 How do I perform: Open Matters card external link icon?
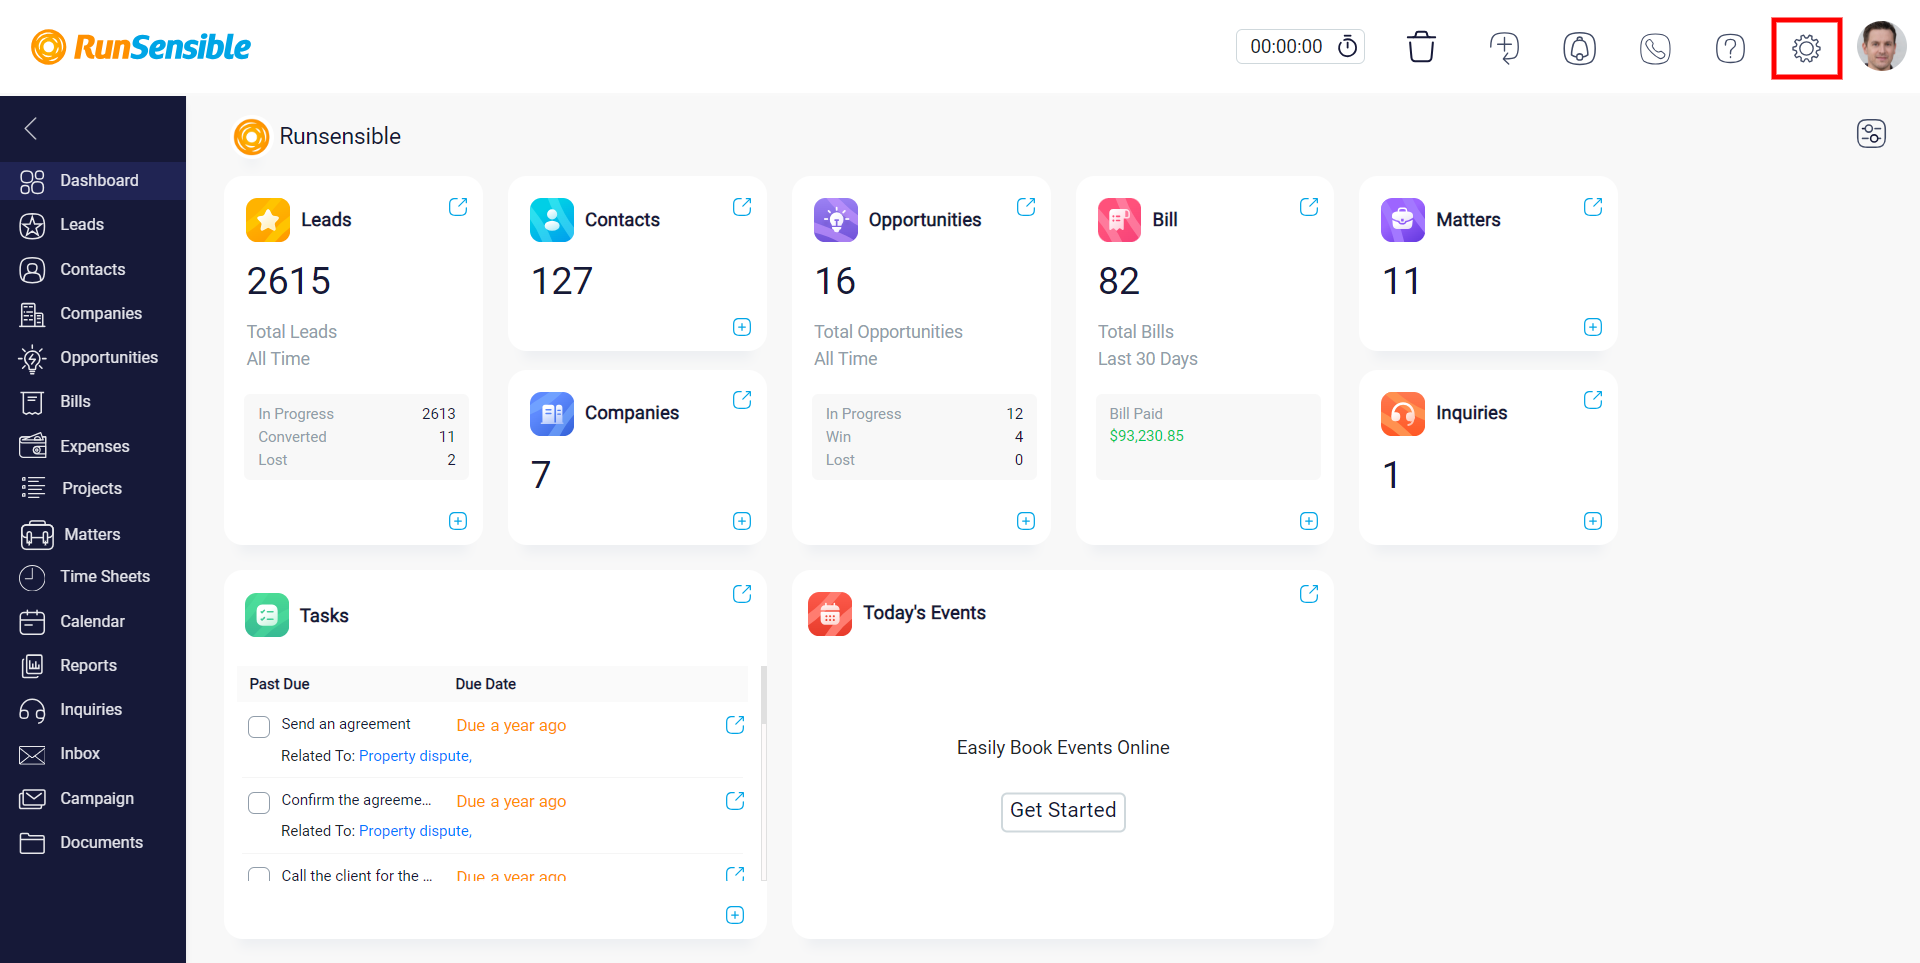click(x=1593, y=206)
